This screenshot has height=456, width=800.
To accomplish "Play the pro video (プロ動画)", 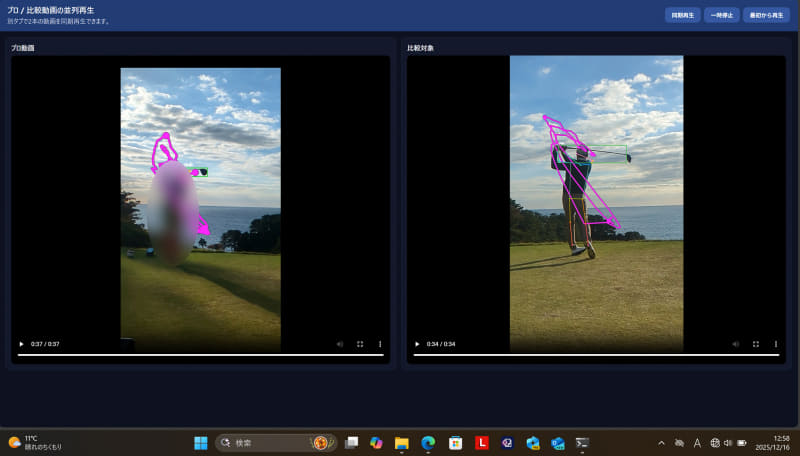I will [x=21, y=344].
